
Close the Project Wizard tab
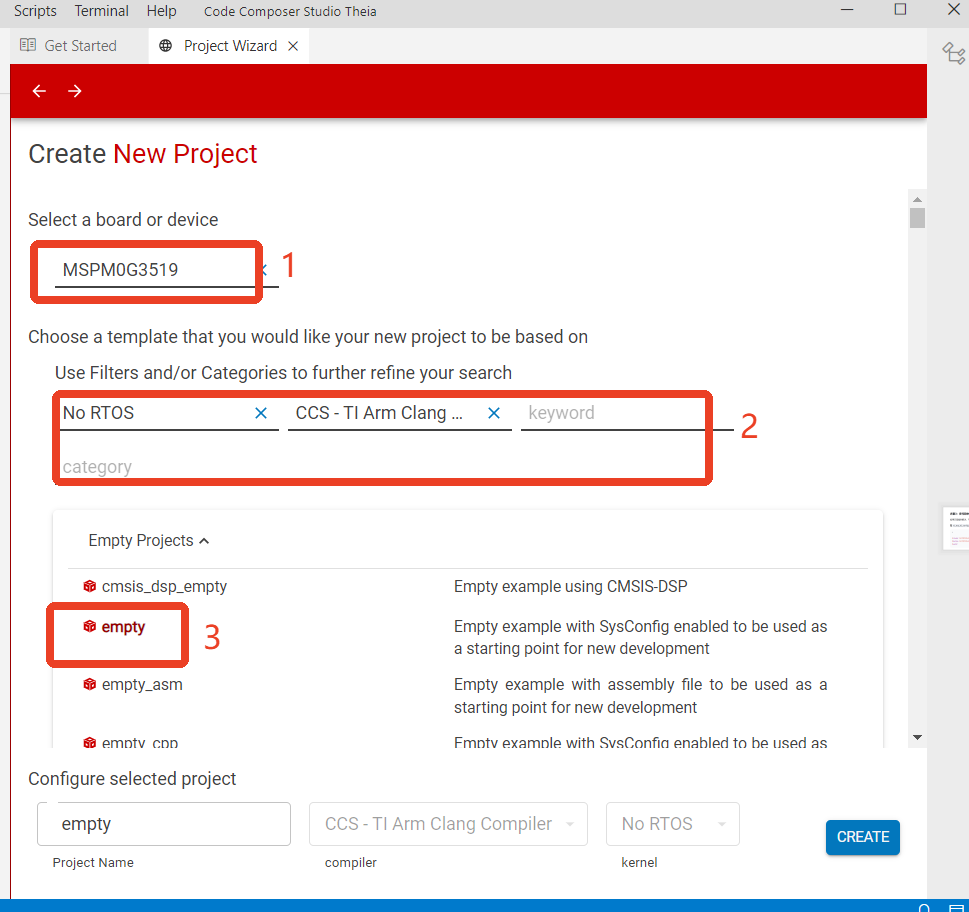click(294, 46)
